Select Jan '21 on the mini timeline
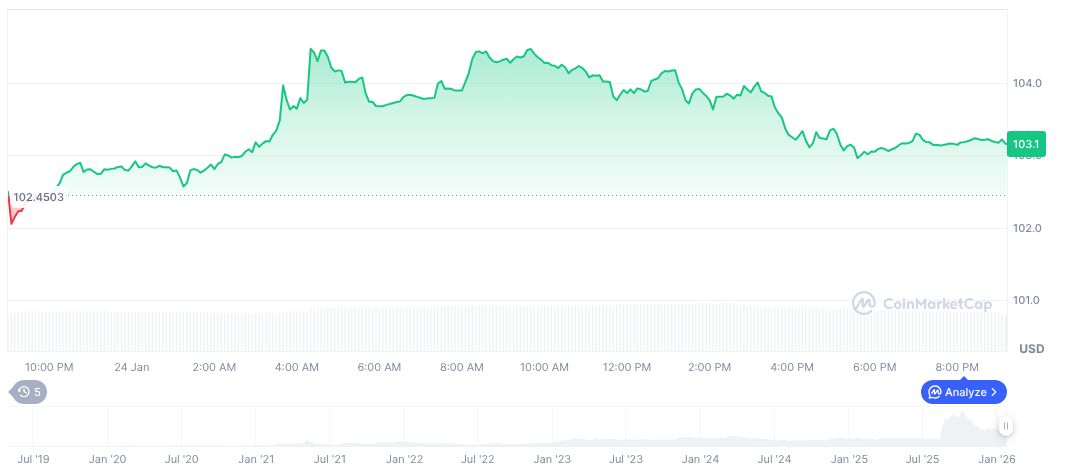This screenshot has width=1072, height=470. (x=256, y=459)
